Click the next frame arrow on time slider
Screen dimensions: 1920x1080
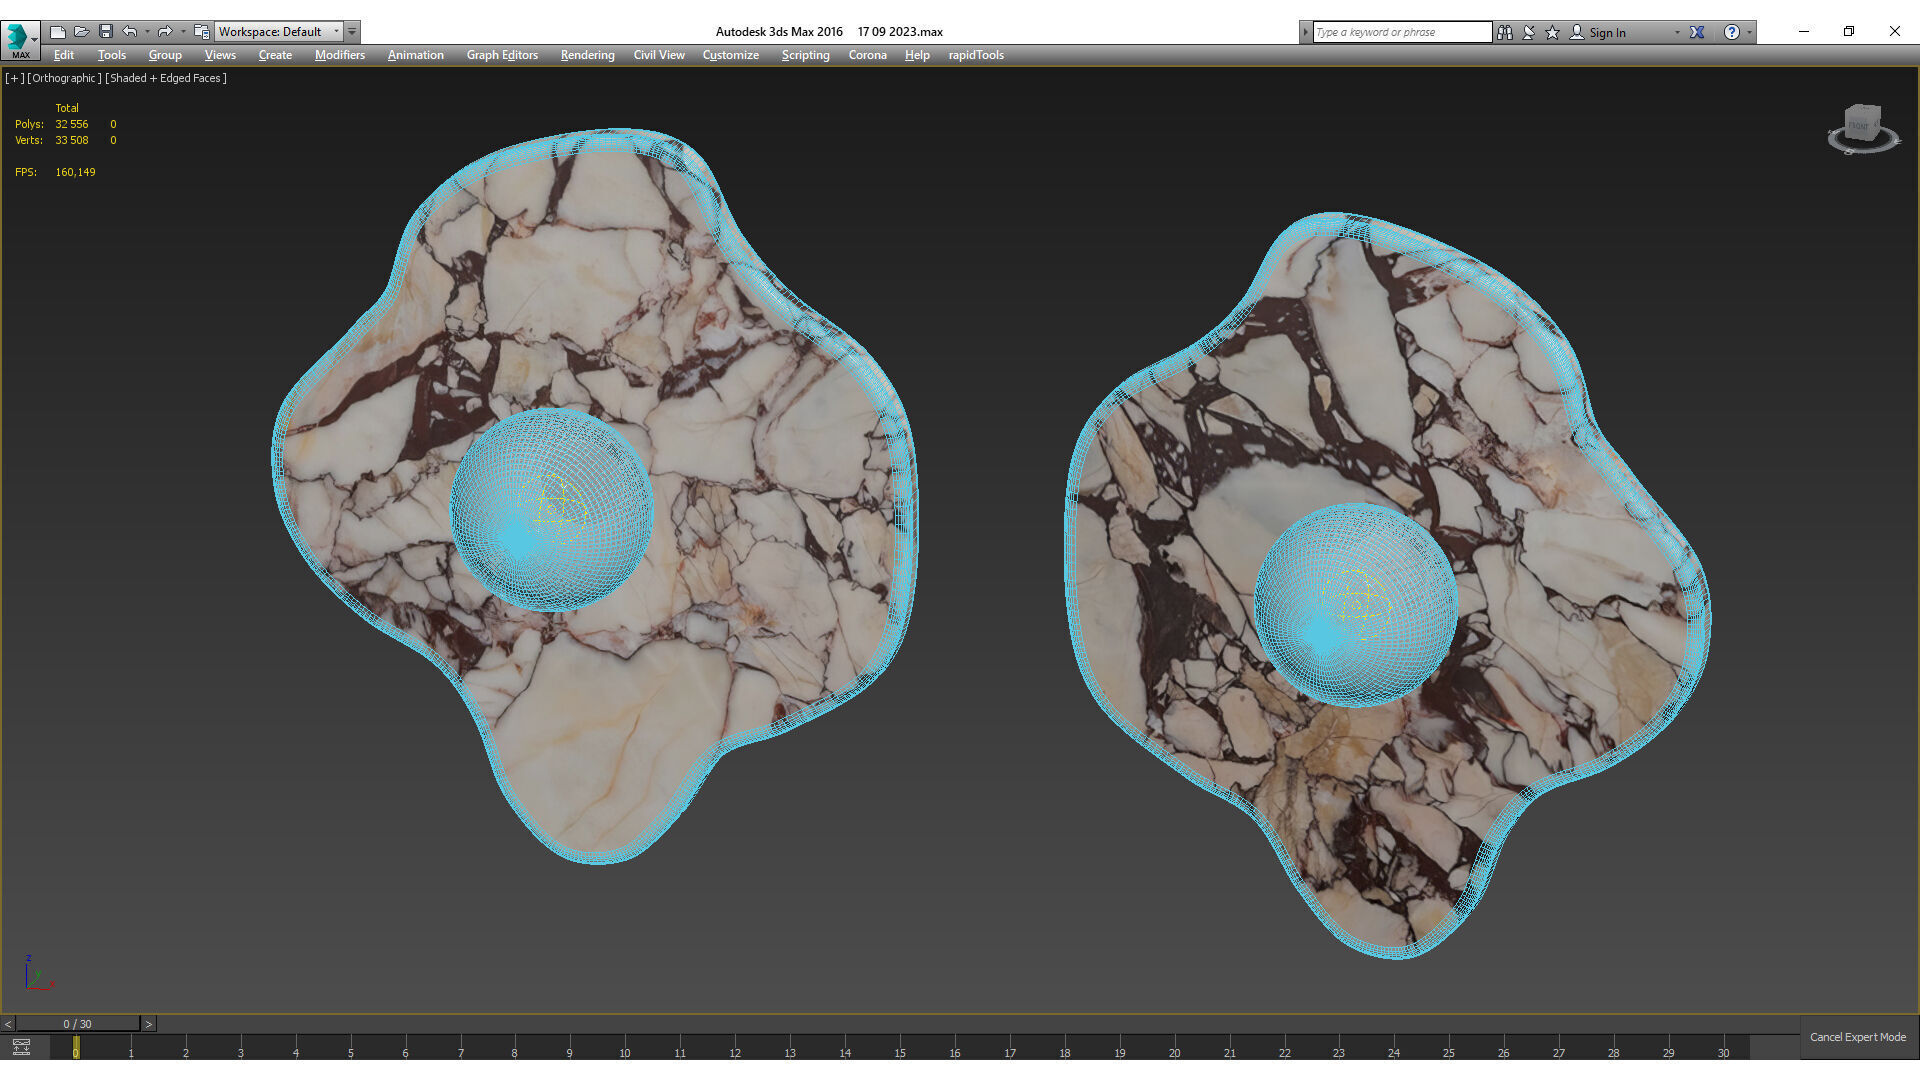pos(149,1024)
